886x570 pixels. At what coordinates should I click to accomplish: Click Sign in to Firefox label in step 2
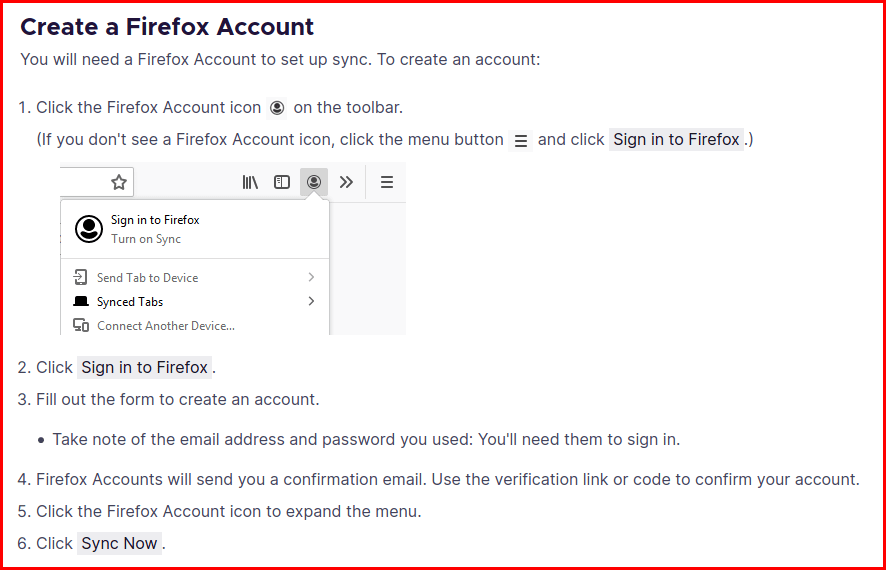[145, 367]
